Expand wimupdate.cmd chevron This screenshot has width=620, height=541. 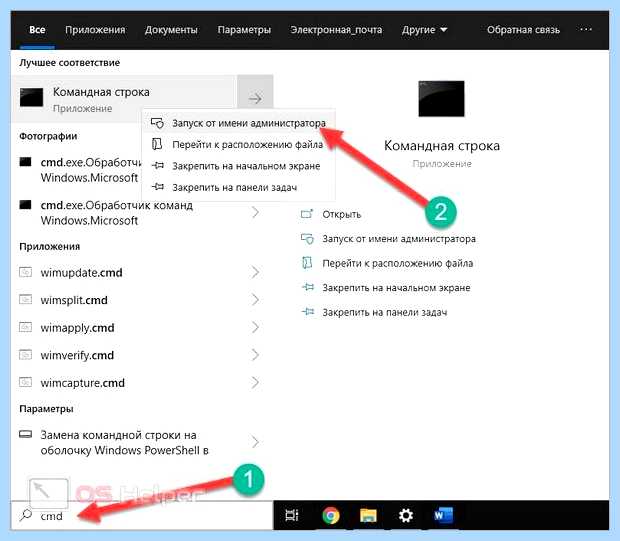click(x=255, y=272)
